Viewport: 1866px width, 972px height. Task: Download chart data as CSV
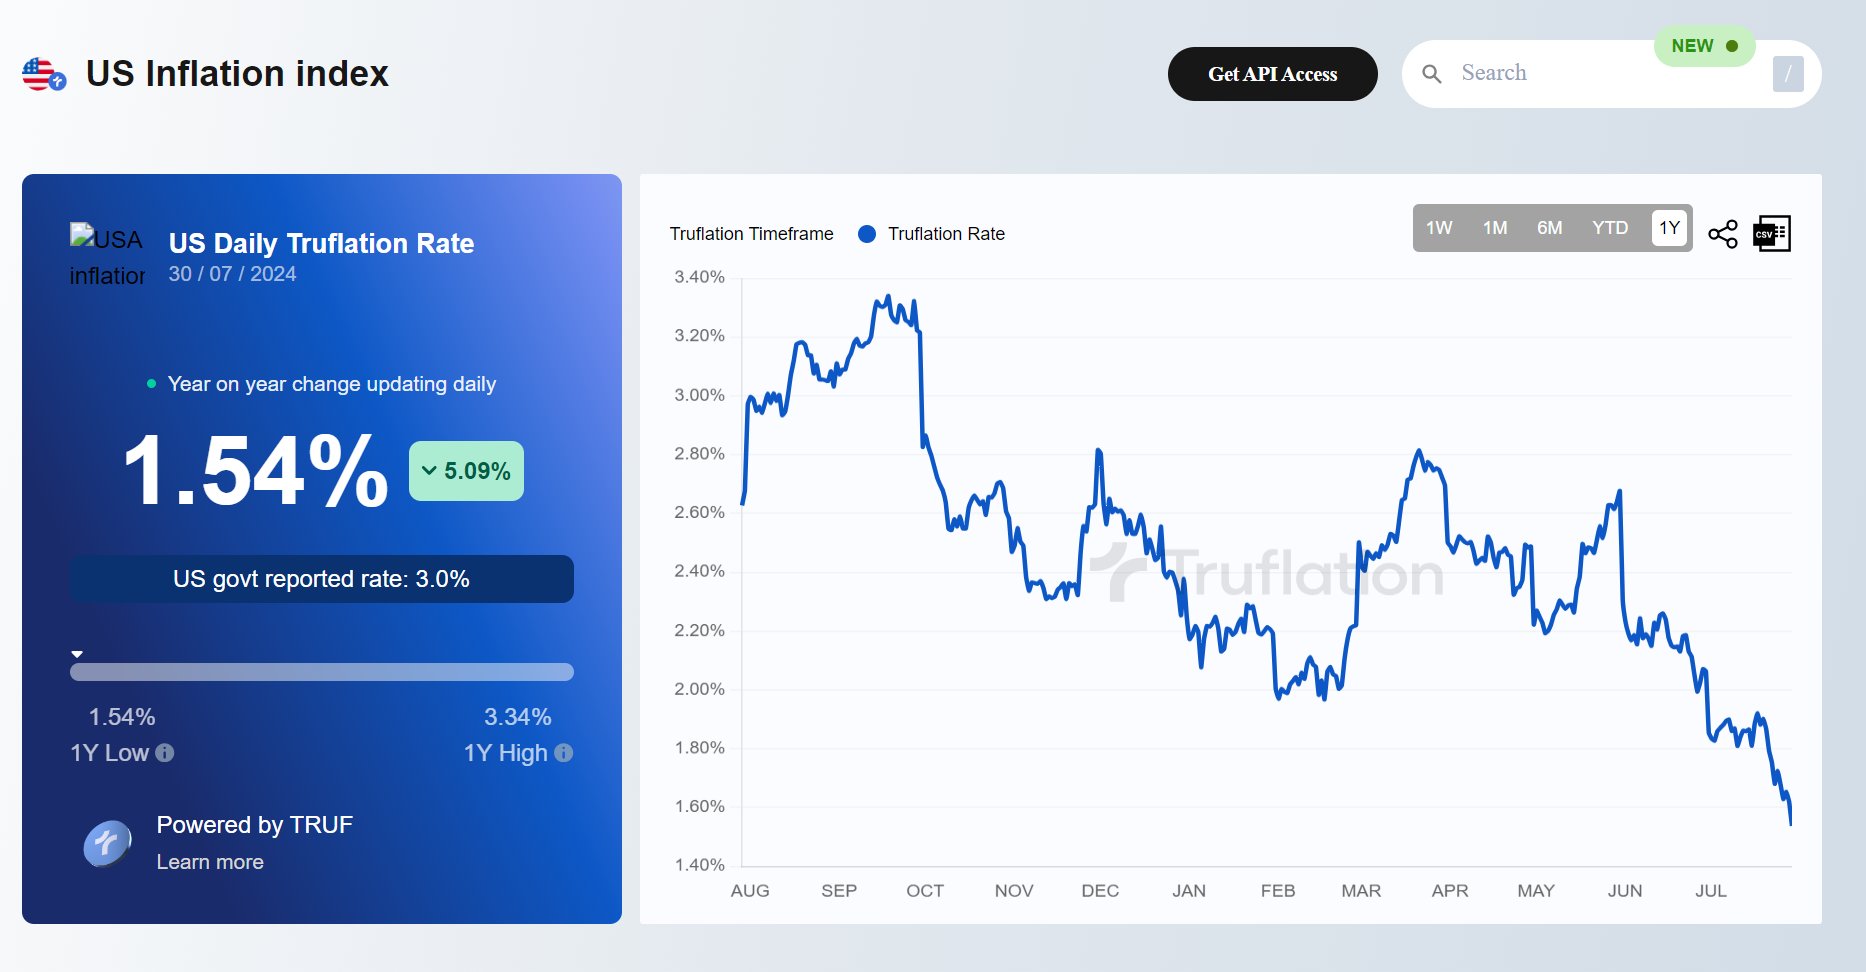1771,234
